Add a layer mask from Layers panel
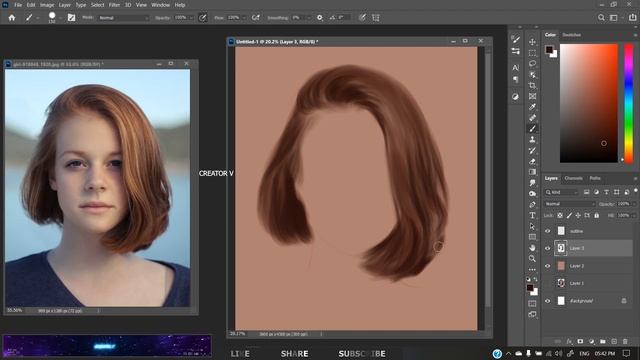This screenshot has width=640, height=360. pyautogui.click(x=580, y=341)
